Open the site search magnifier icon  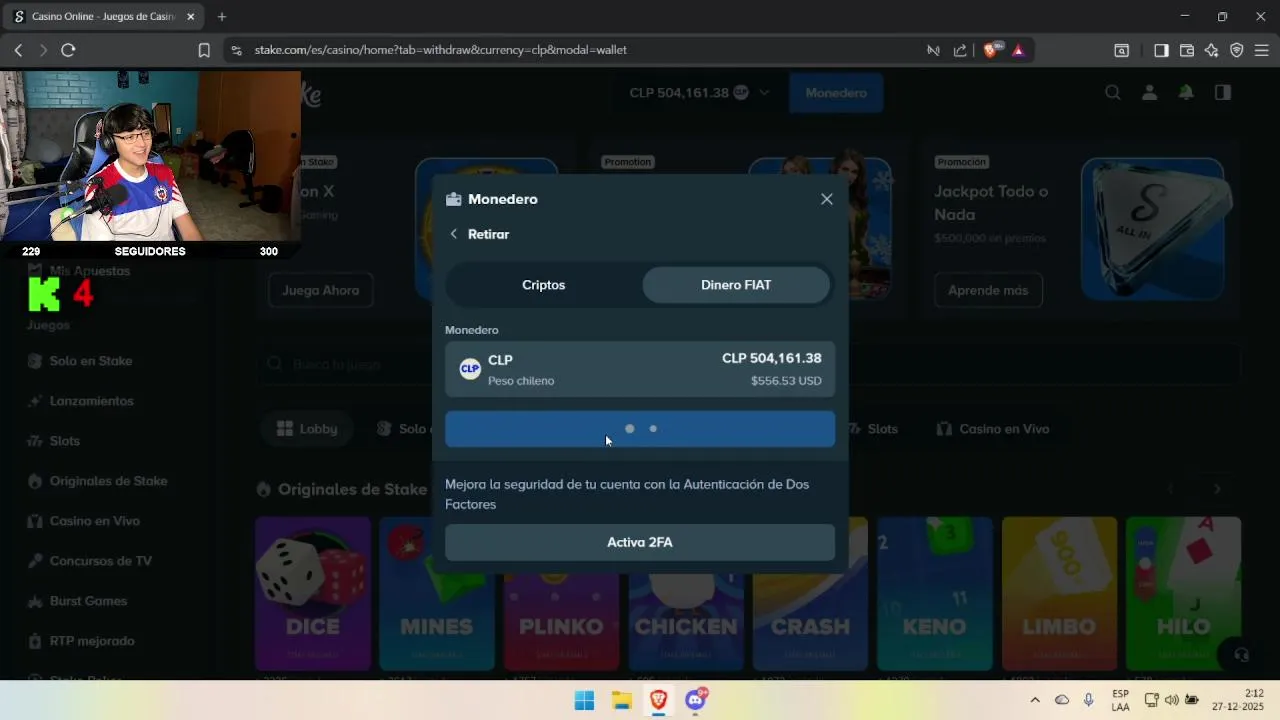pos(1113,92)
